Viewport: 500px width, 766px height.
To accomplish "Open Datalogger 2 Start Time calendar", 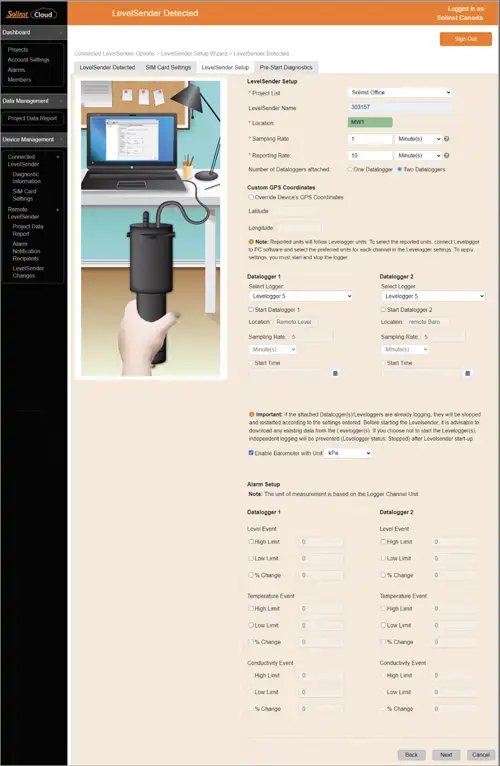I will (467, 373).
